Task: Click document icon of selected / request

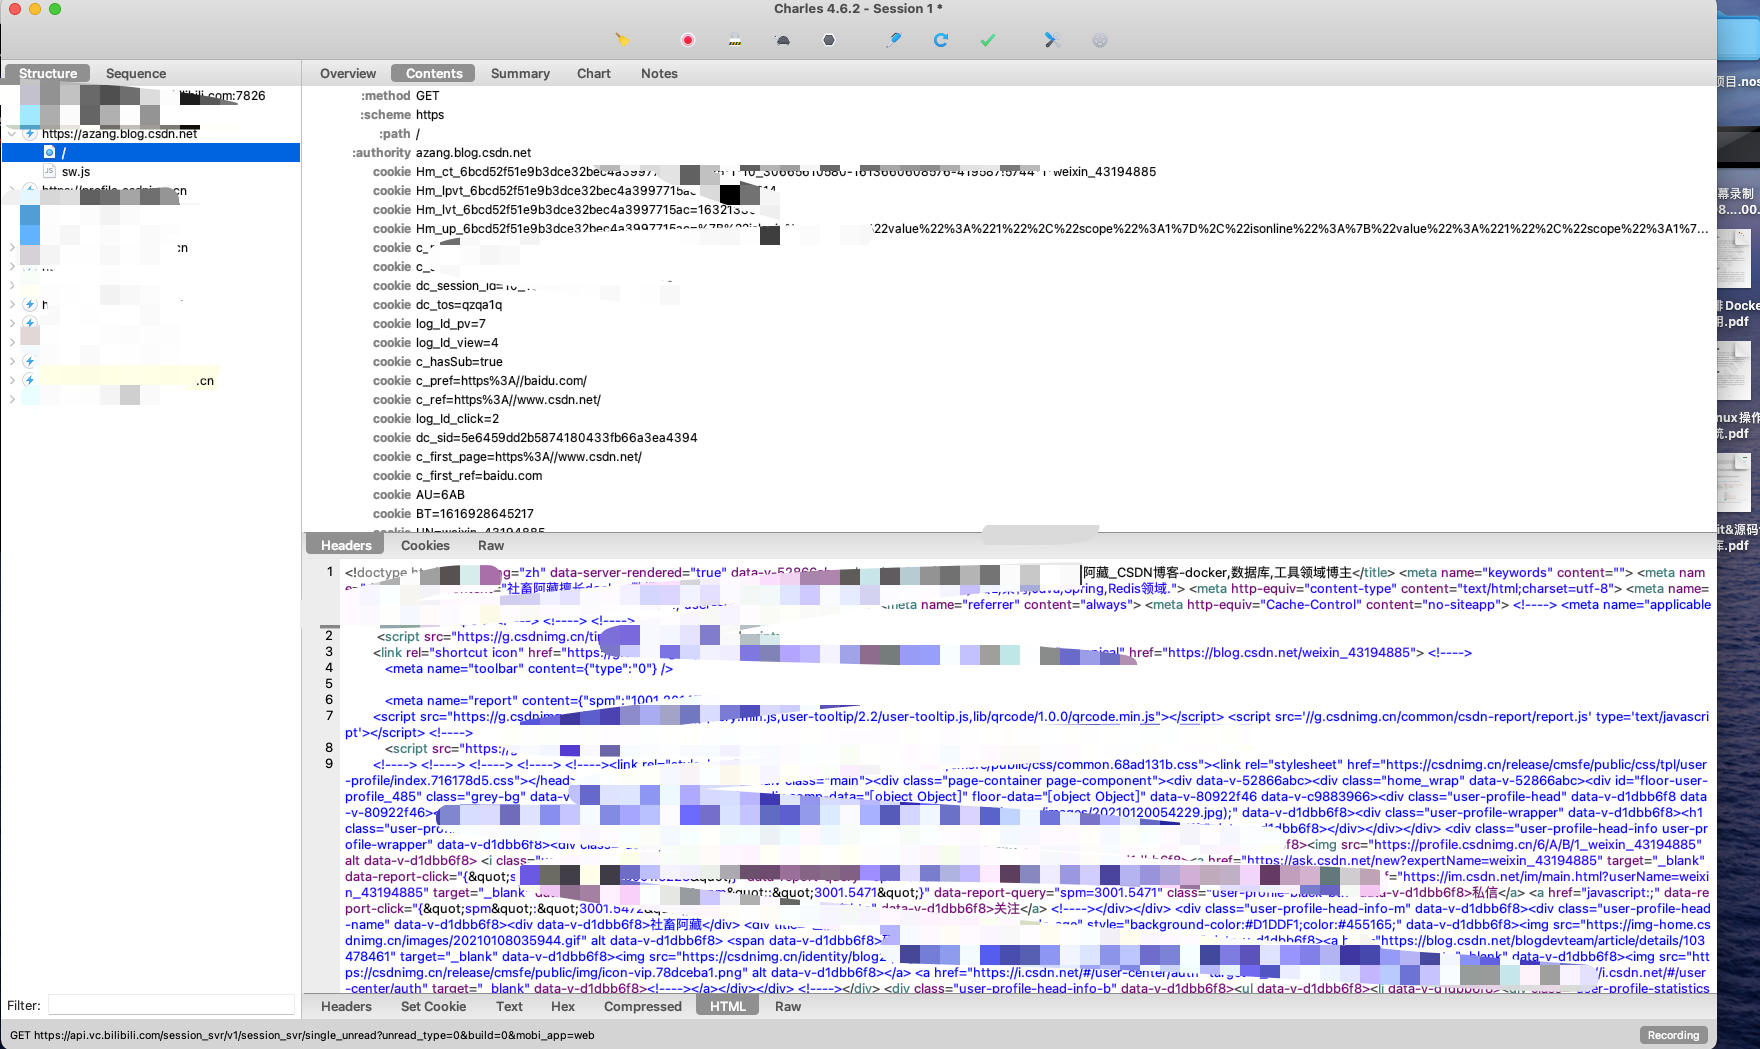Action: click(49, 152)
